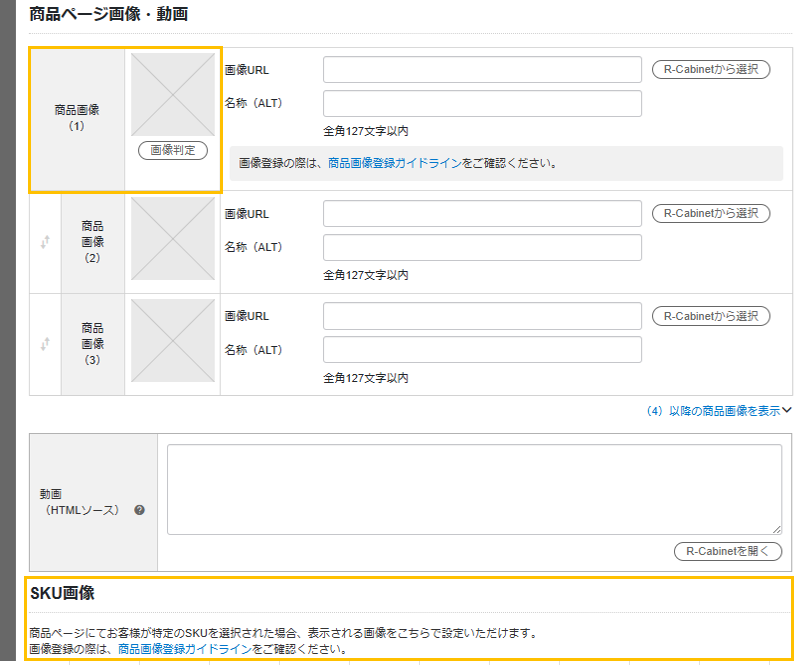Run 画像判定 for product image 1

[x=171, y=152]
